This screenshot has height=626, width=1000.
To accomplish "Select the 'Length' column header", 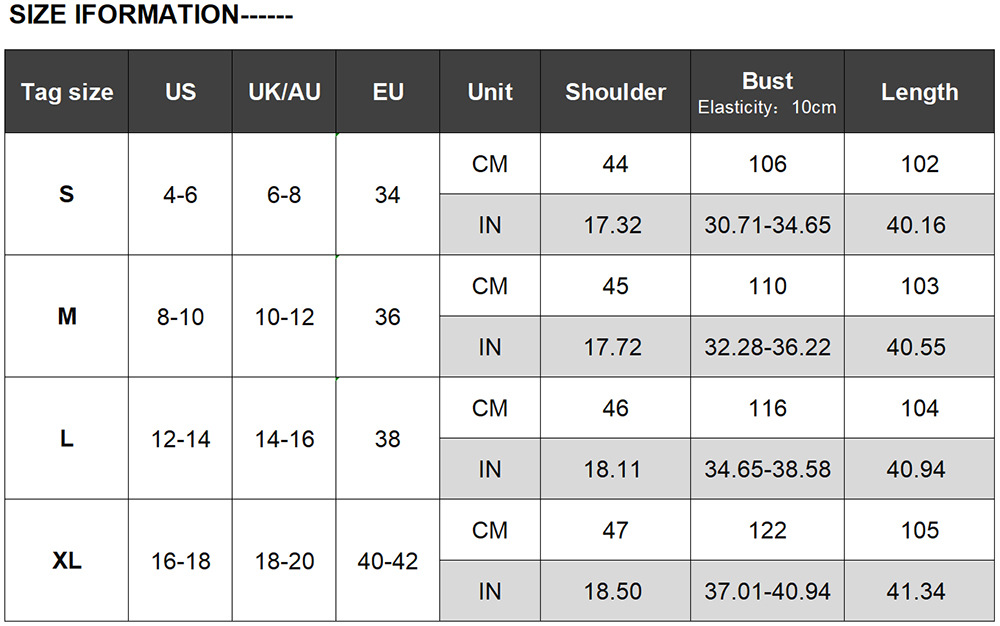I will coord(919,92).
